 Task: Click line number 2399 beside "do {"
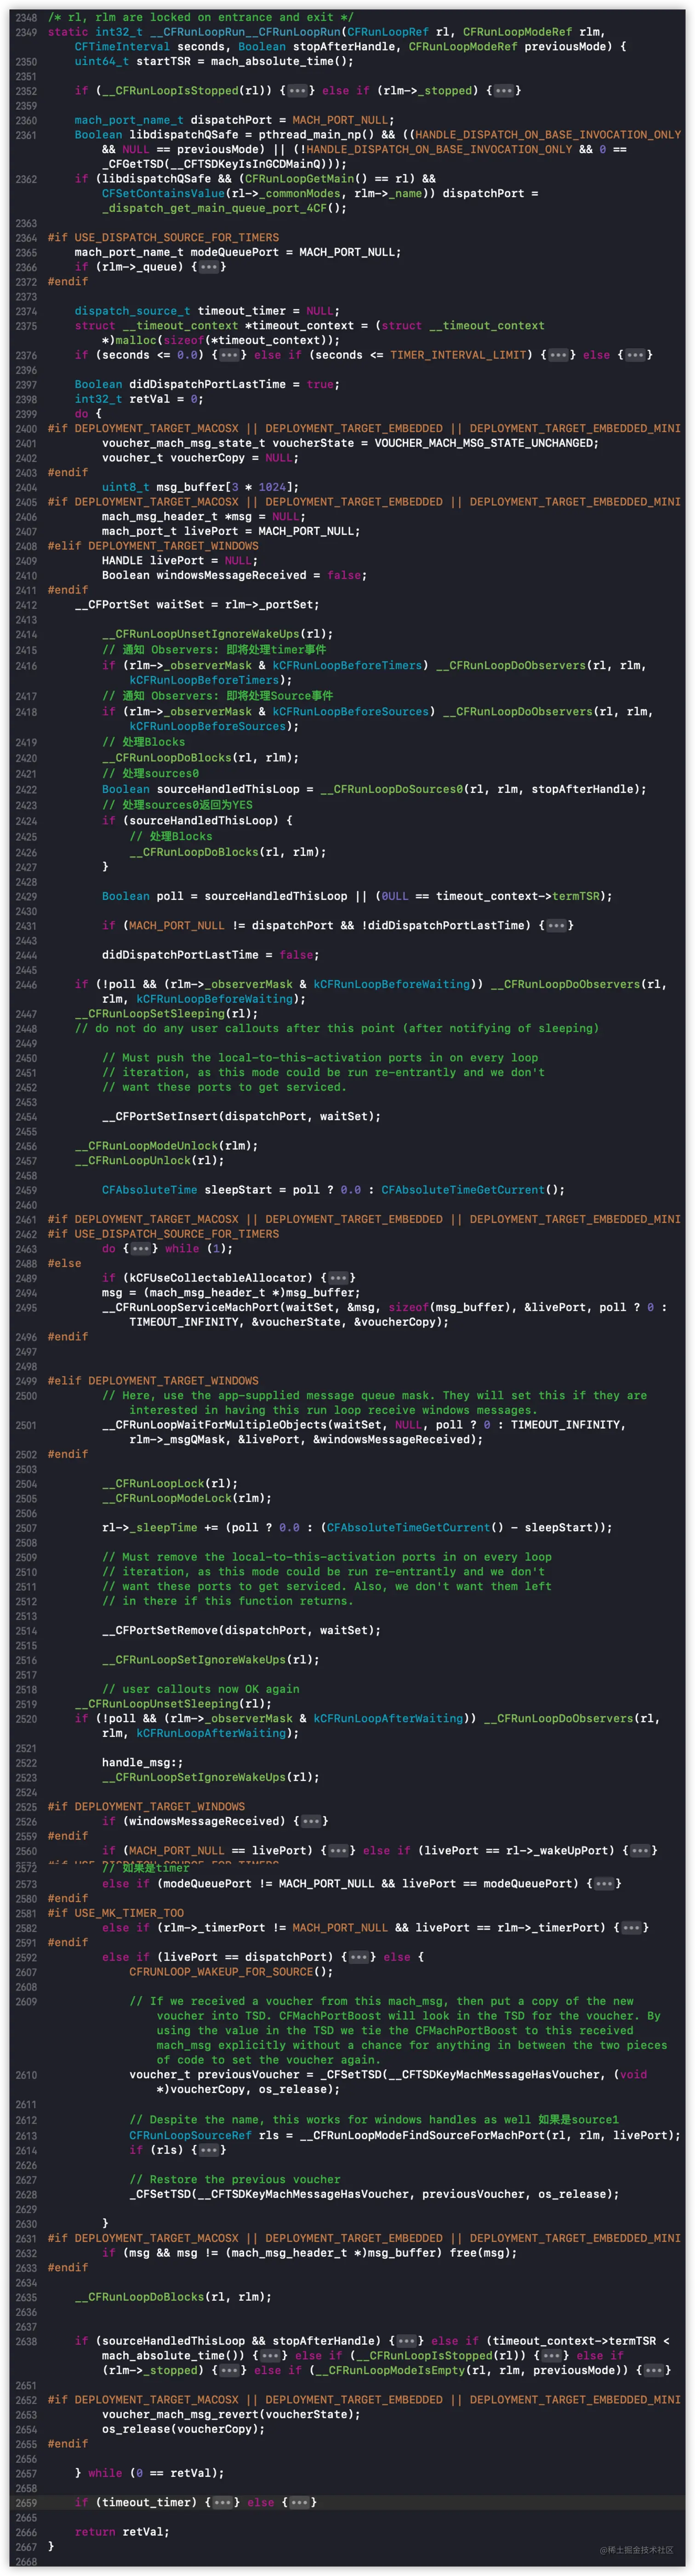(x=26, y=414)
